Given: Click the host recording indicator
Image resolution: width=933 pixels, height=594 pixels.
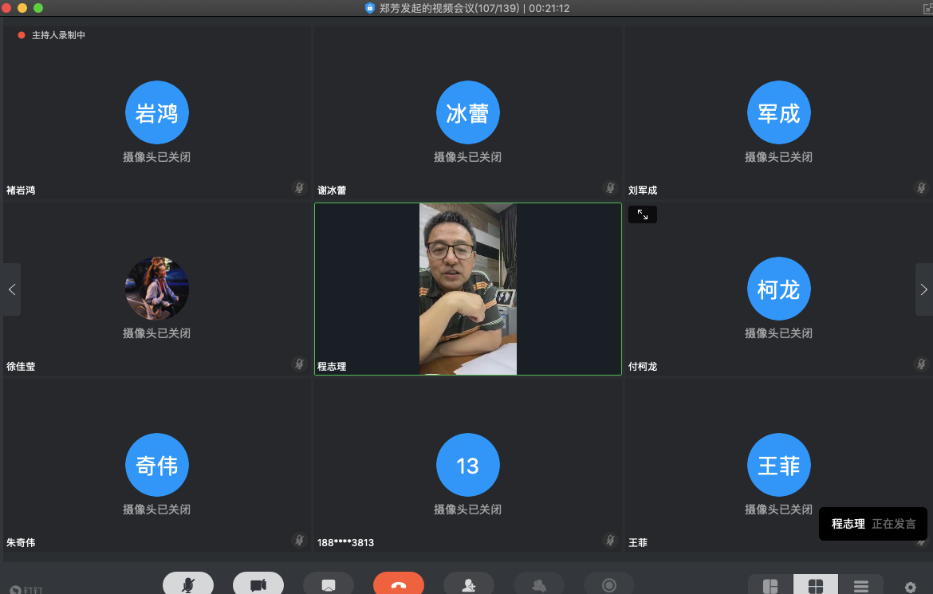Looking at the screenshot, I should click(x=52, y=35).
